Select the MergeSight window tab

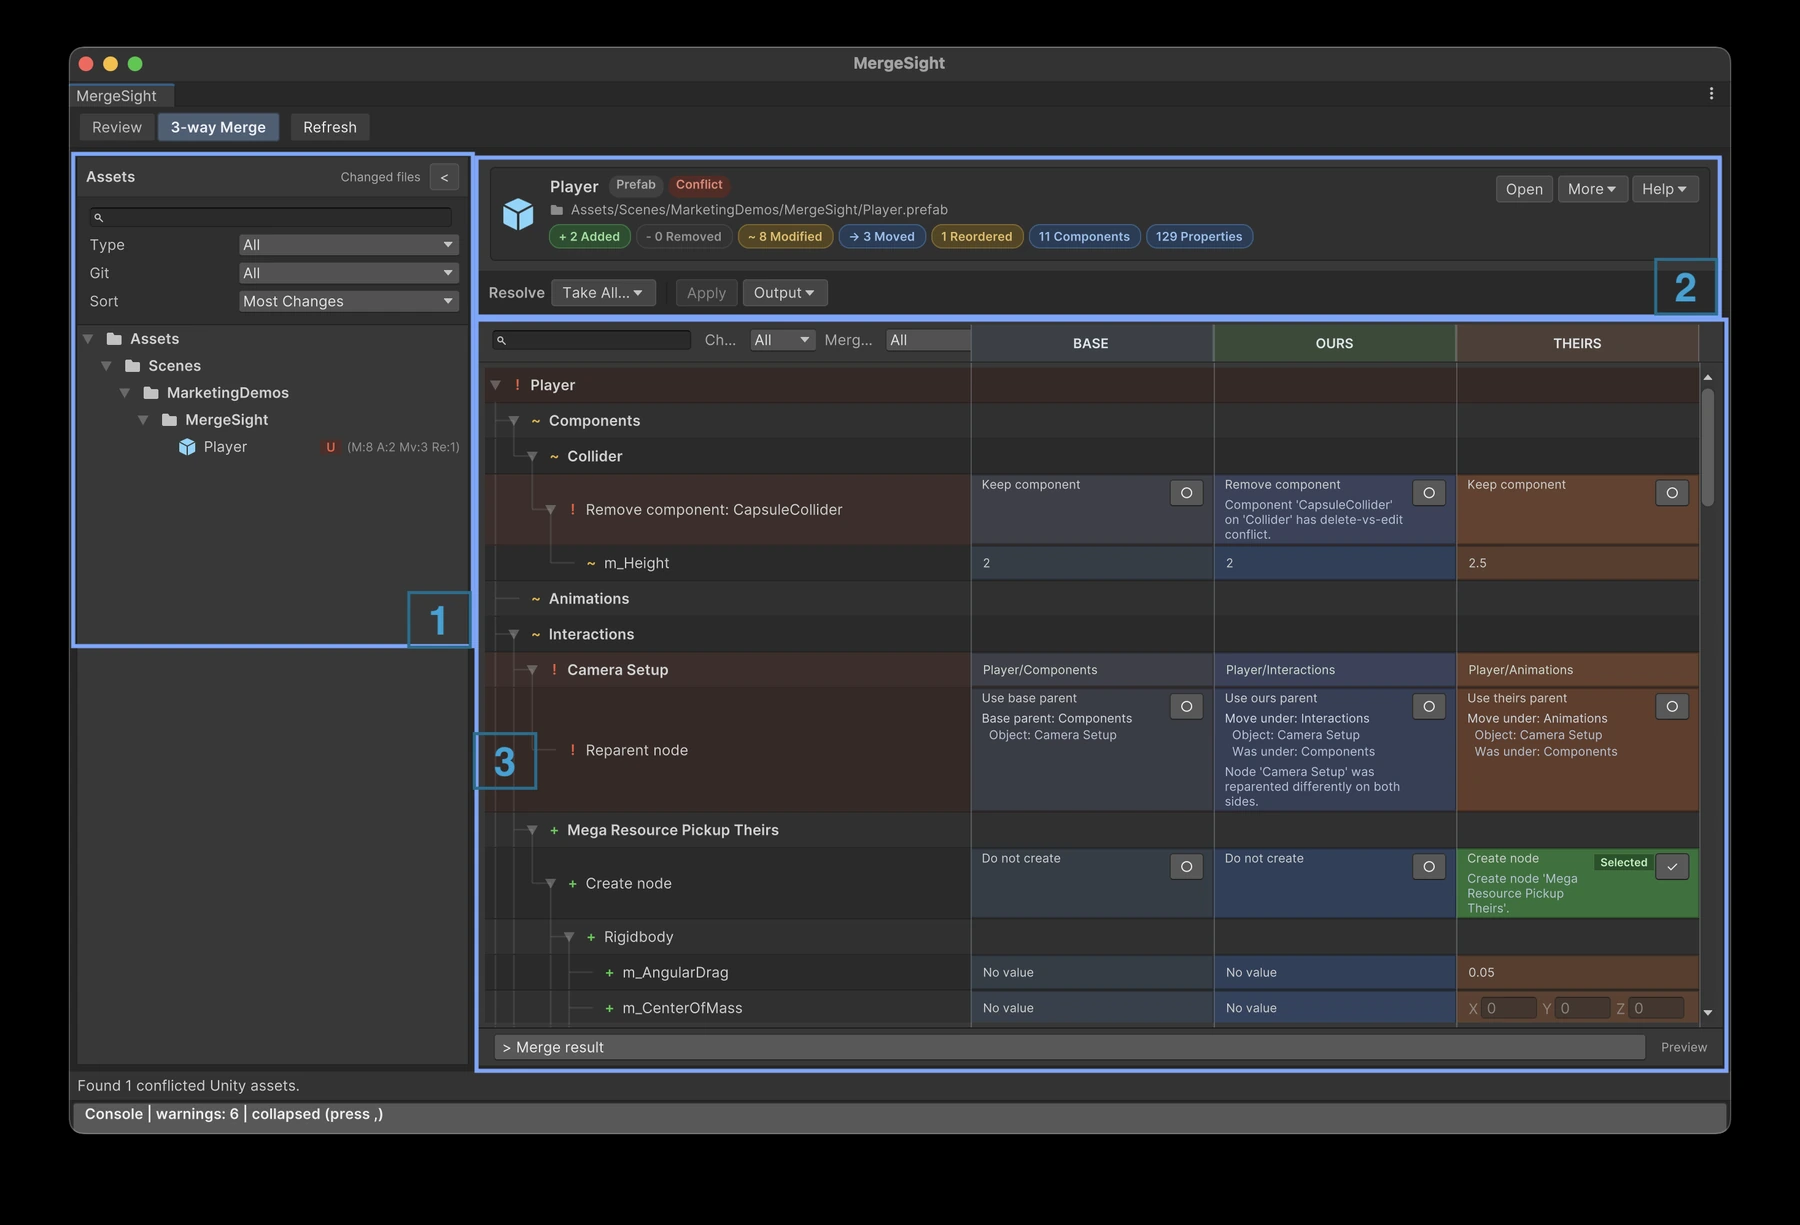click(x=121, y=96)
